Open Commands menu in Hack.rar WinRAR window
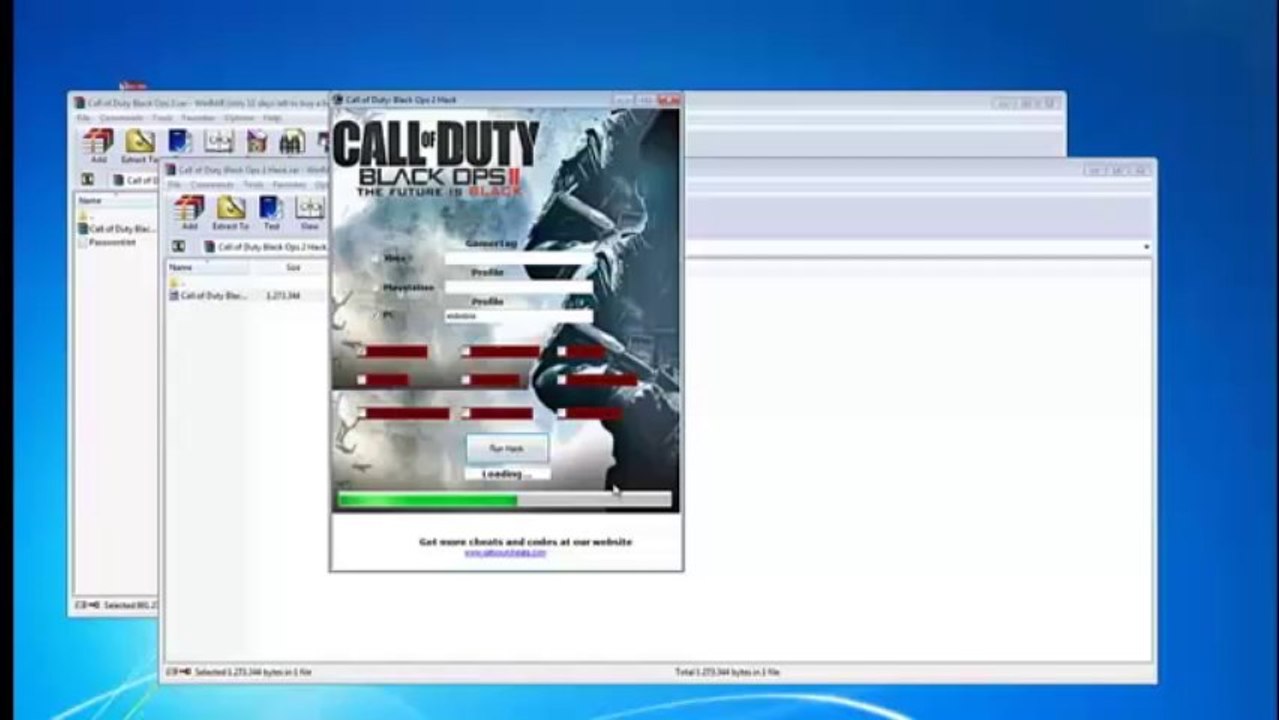The image size is (1279, 720). pyautogui.click(x=212, y=185)
